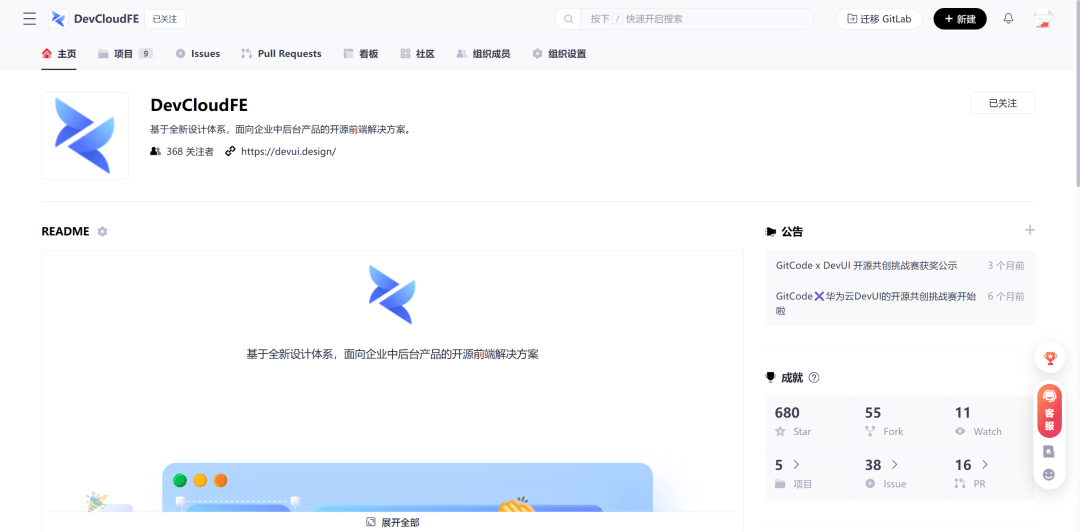Click the 新建 button
The width and height of the screenshot is (1080, 532).
pyautogui.click(x=960, y=19)
